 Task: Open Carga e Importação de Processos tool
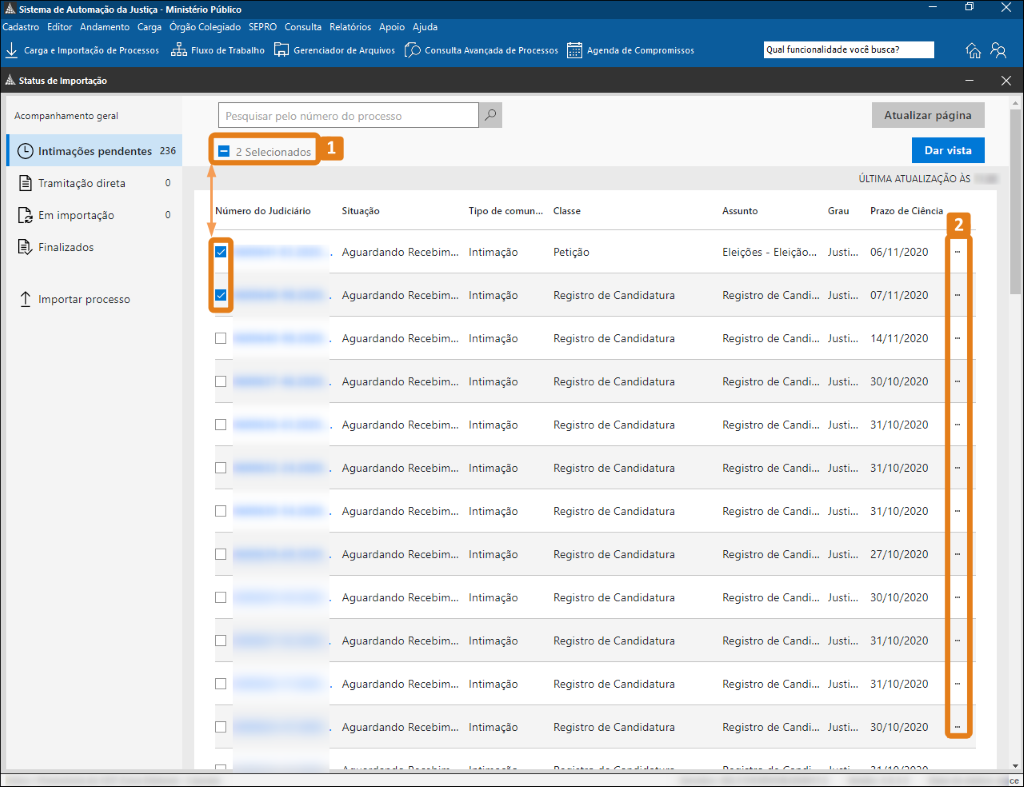82,50
